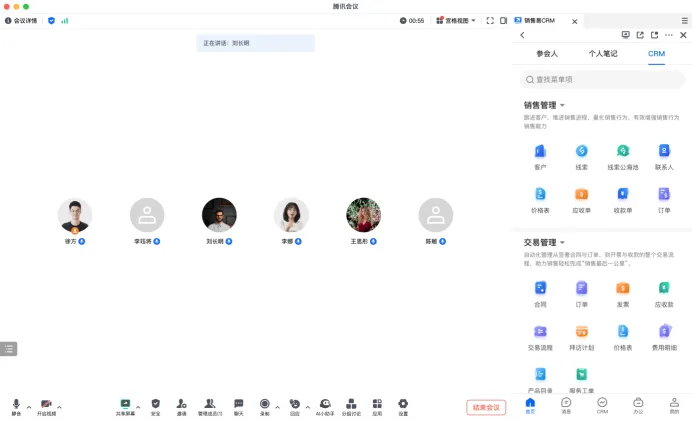Open the 宫格视图 layout dropdown
The height and width of the screenshot is (421, 692).
pos(457,20)
